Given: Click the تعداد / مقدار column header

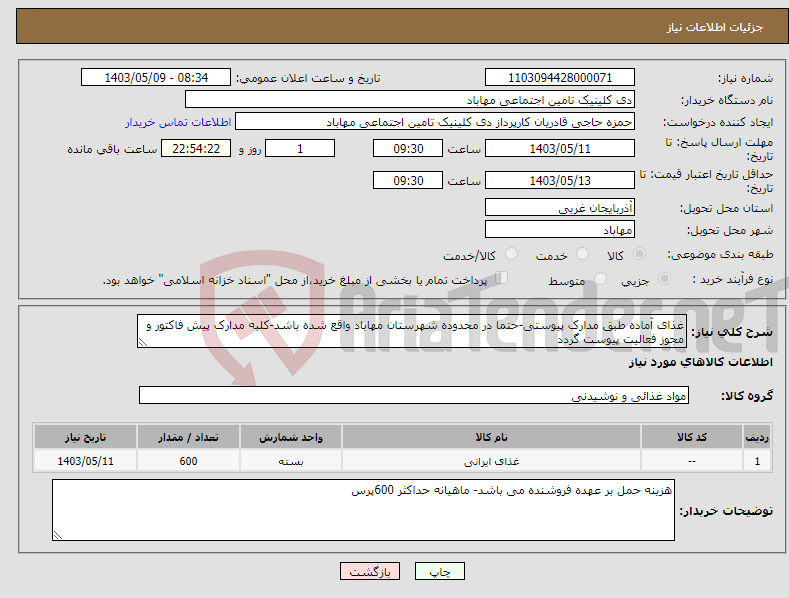Looking at the screenshot, I should (x=188, y=437).
